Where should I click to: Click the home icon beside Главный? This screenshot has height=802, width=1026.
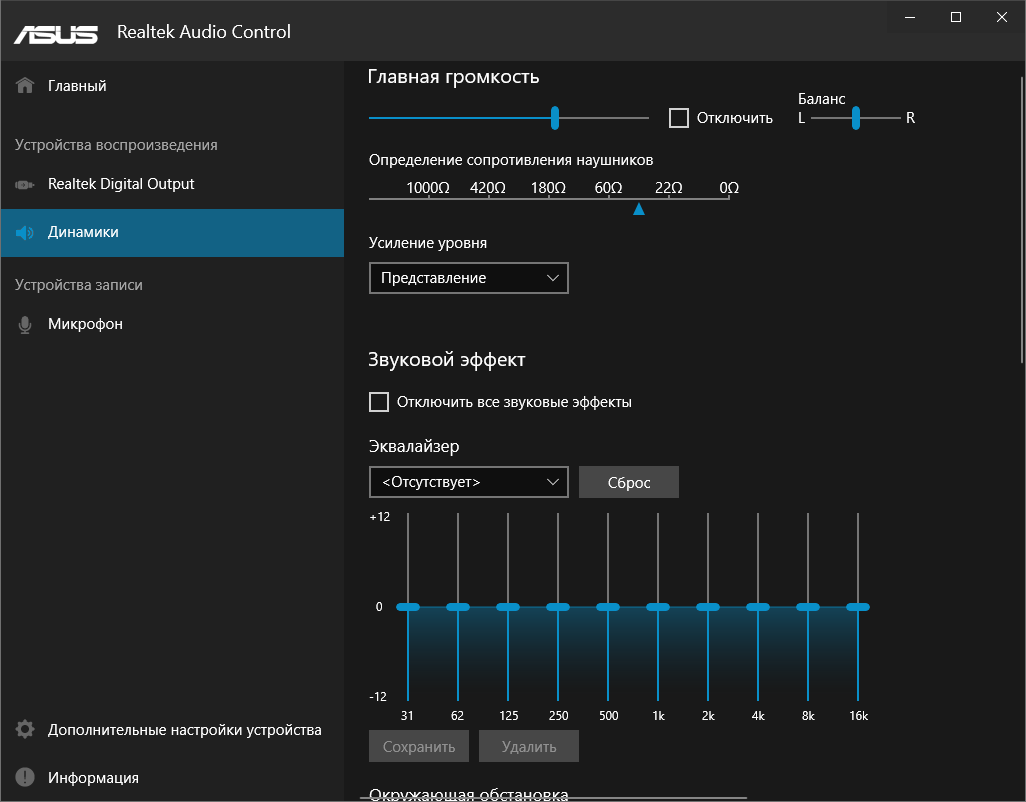(23, 85)
